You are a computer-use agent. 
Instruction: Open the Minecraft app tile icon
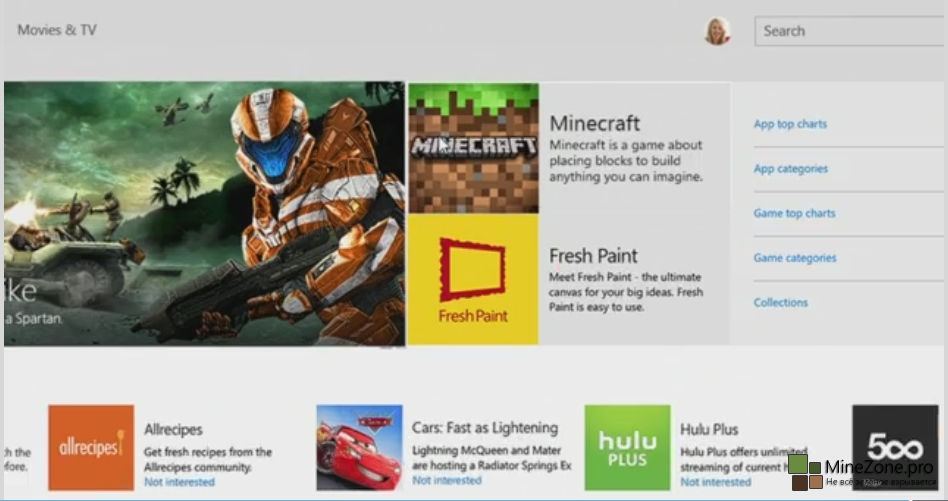(473, 148)
